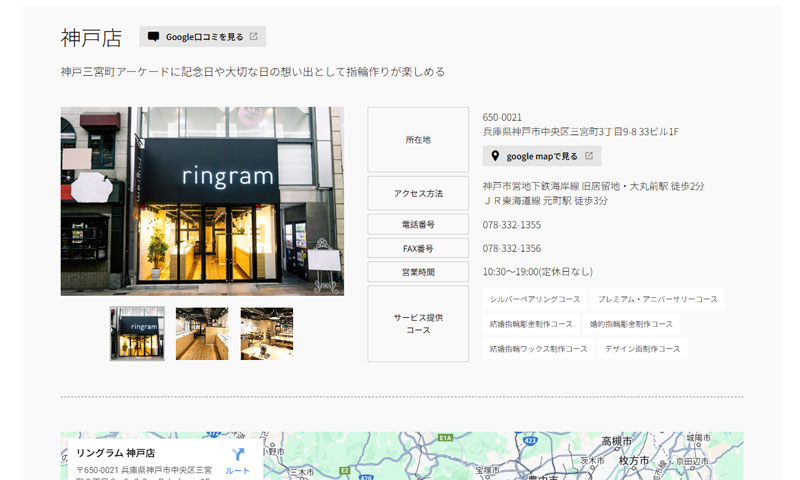Click postal code 650-0021
The height and width of the screenshot is (480, 800).
pos(502,117)
